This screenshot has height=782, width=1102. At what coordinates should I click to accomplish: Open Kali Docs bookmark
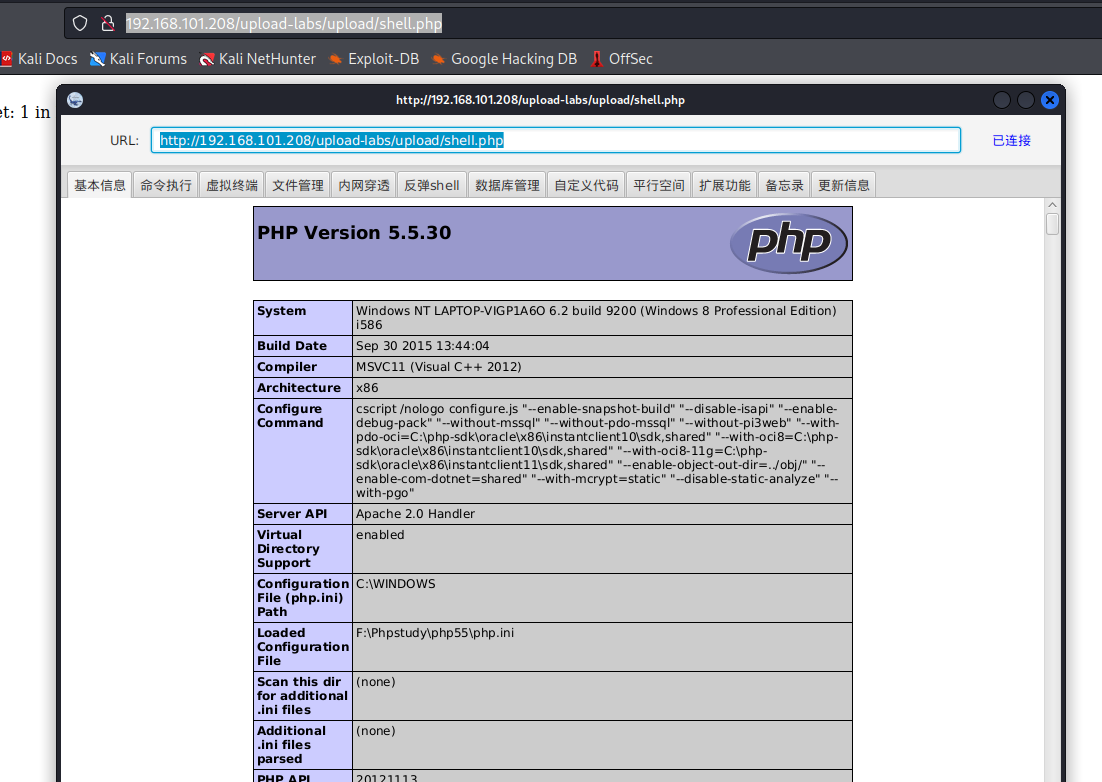(39, 59)
